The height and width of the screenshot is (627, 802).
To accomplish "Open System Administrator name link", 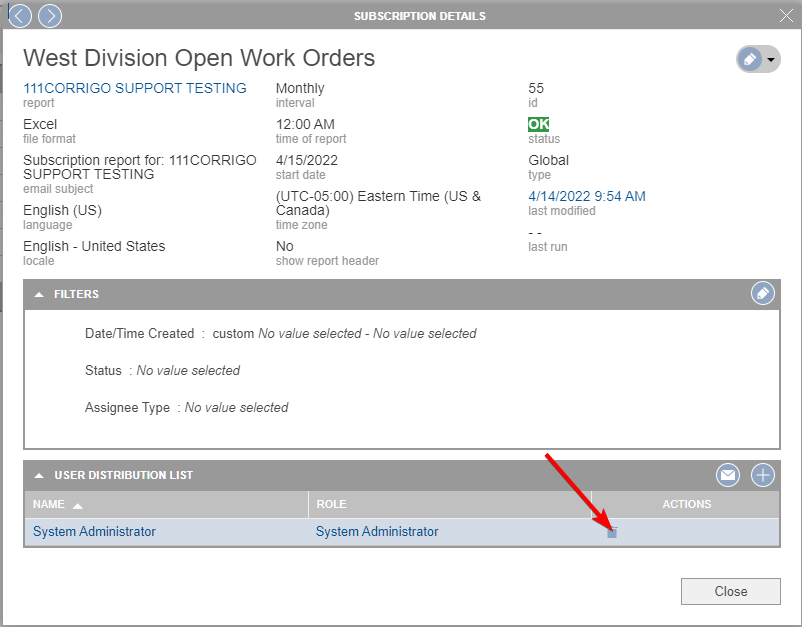I will point(94,532).
